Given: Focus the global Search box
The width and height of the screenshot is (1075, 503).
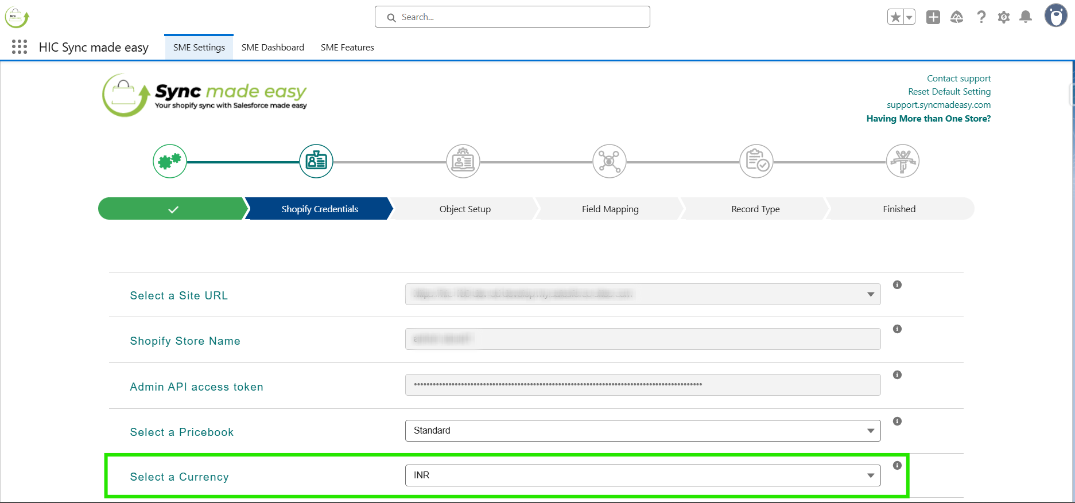Looking at the screenshot, I should (x=512, y=17).
